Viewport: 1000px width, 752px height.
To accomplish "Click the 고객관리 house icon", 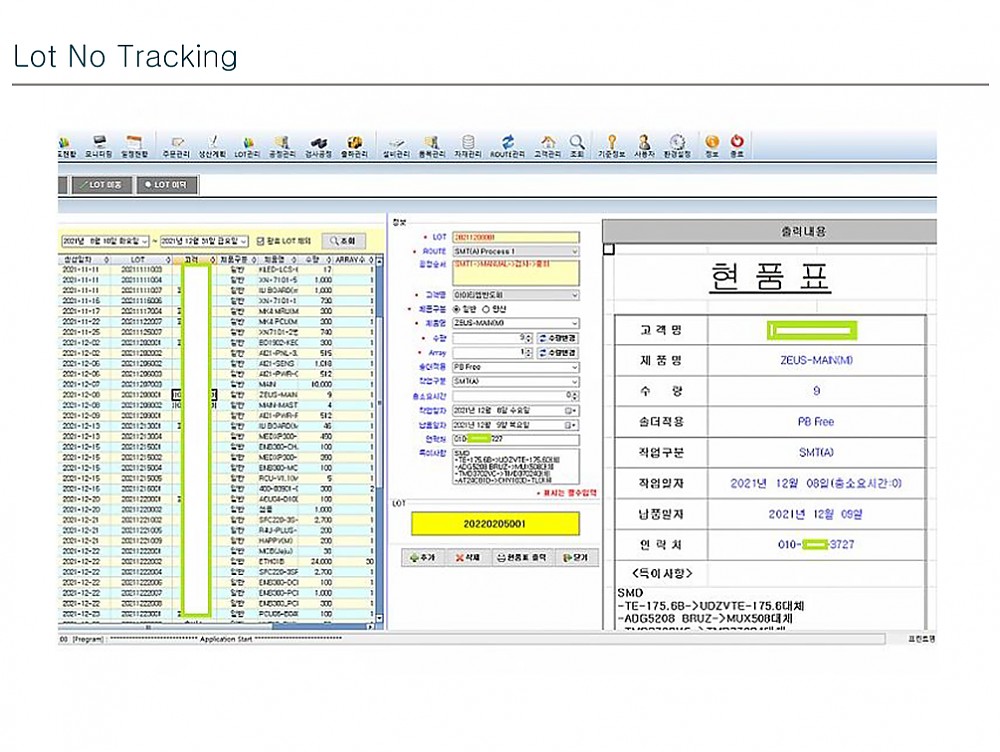I will point(547,146).
